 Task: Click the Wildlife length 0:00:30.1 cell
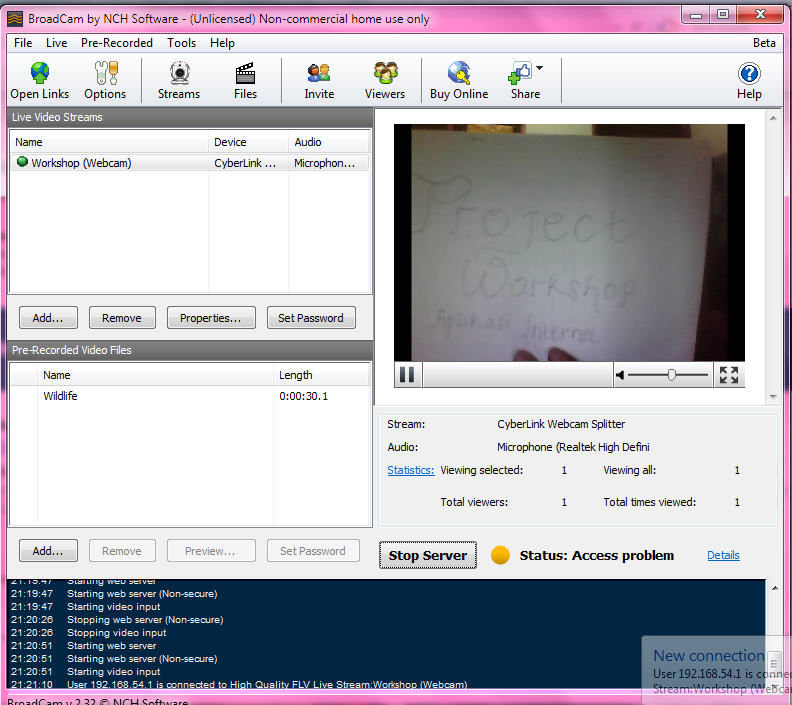pyautogui.click(x=304, y=396)
